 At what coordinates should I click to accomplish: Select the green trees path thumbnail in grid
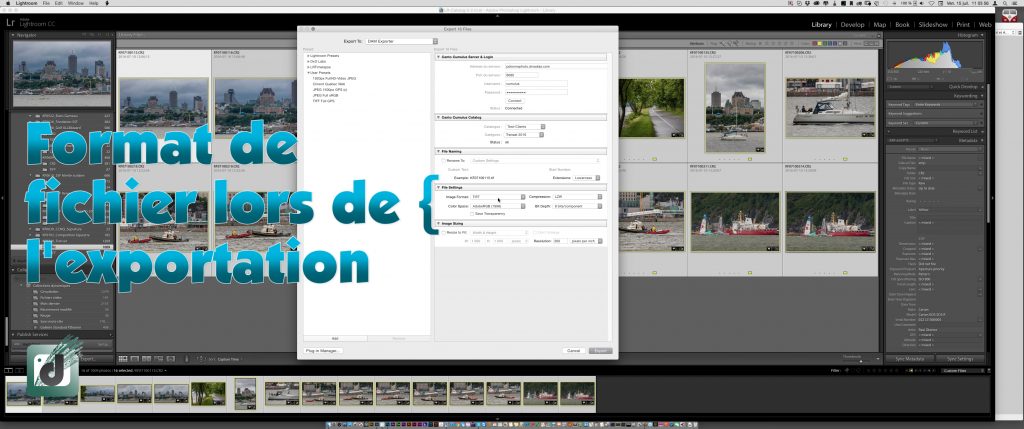(651, 108)
